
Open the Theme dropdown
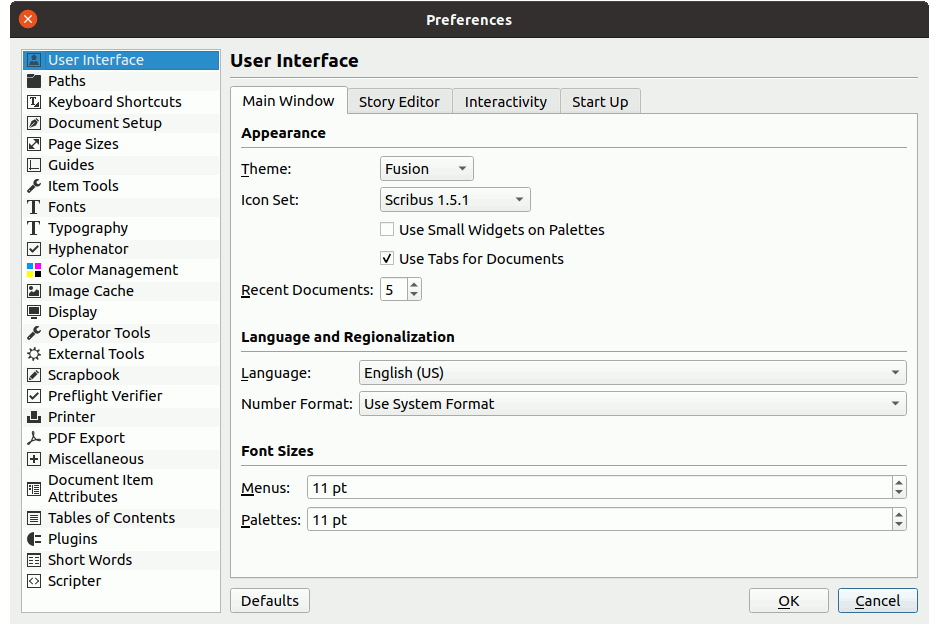pyautogui.click(x=427, y=169)
